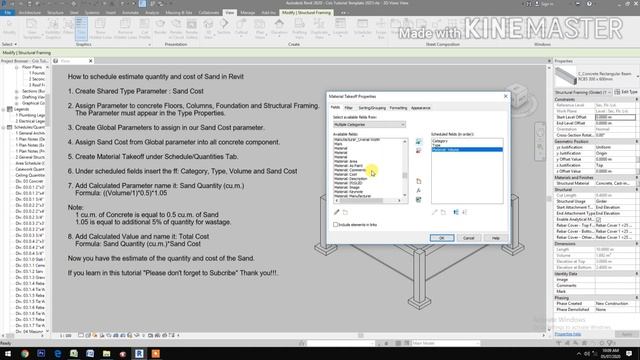Open the Multiple Categories dropdown
Viewport: 640px width, 360px height.
[369, 124]
